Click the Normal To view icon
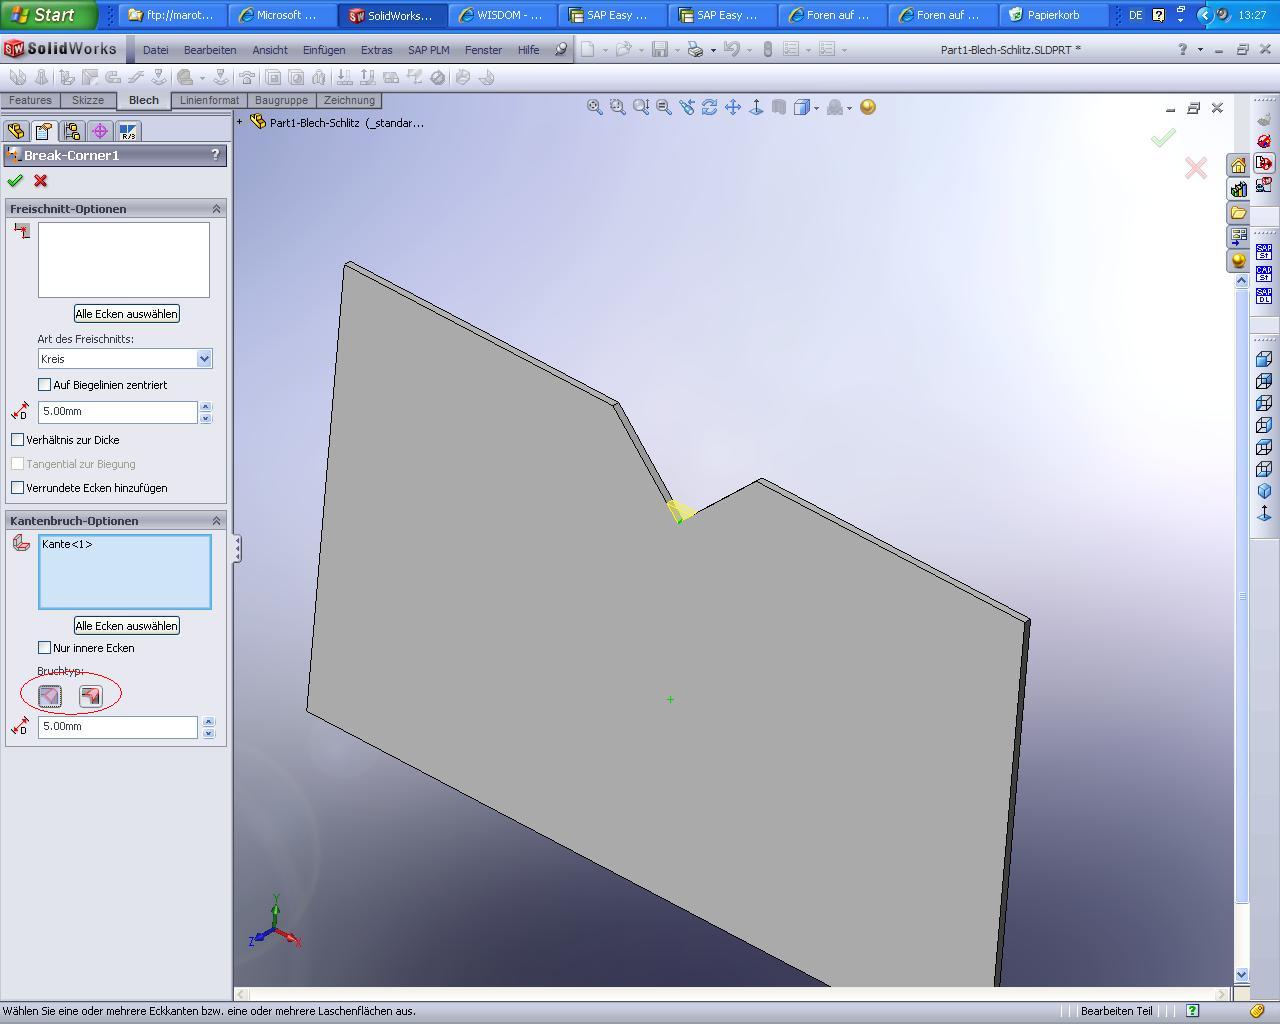This screenshot has width=1280, height=1024. click(756, 107)
